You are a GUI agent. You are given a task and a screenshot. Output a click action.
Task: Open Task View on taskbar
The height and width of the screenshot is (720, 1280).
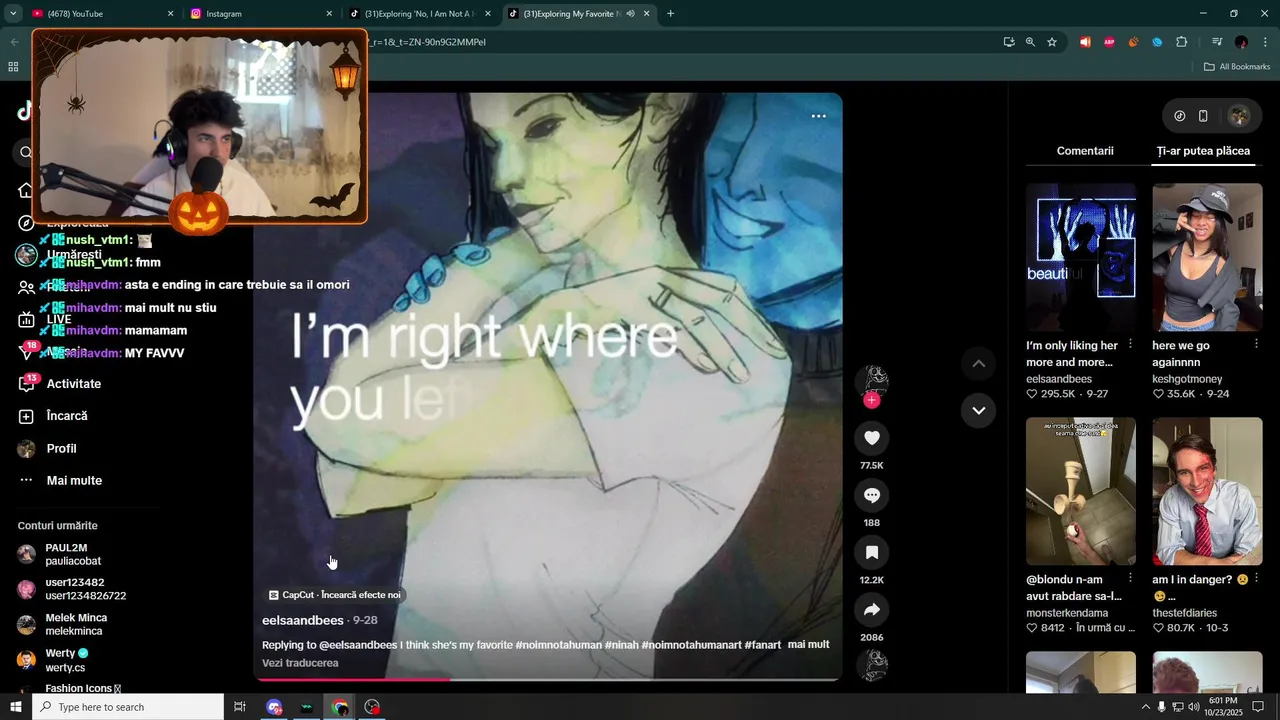(240, 707)
